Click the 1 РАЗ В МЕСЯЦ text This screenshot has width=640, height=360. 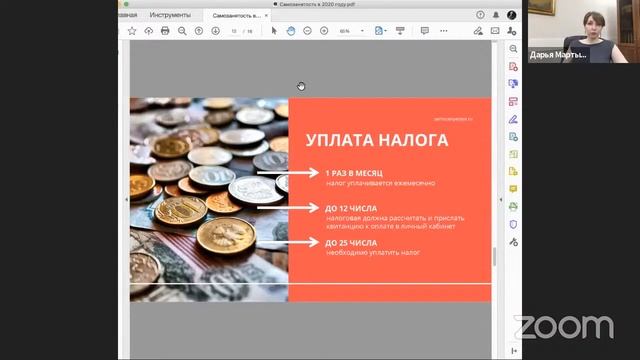[x=354, y=173]
